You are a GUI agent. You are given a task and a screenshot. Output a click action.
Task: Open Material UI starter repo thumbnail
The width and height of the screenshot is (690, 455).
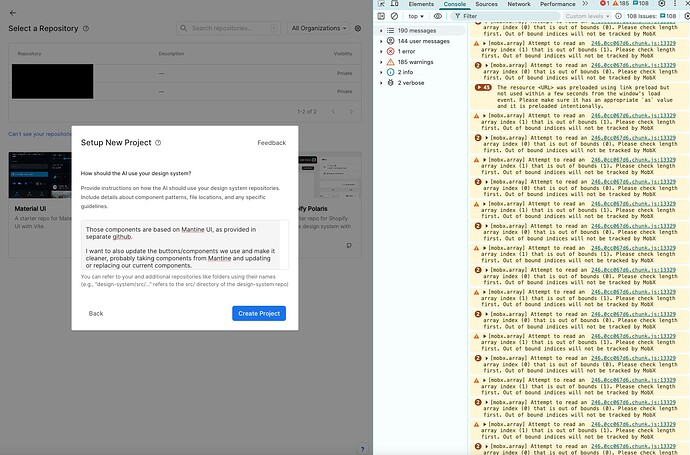pyautogui.click(x=40, y=176)
